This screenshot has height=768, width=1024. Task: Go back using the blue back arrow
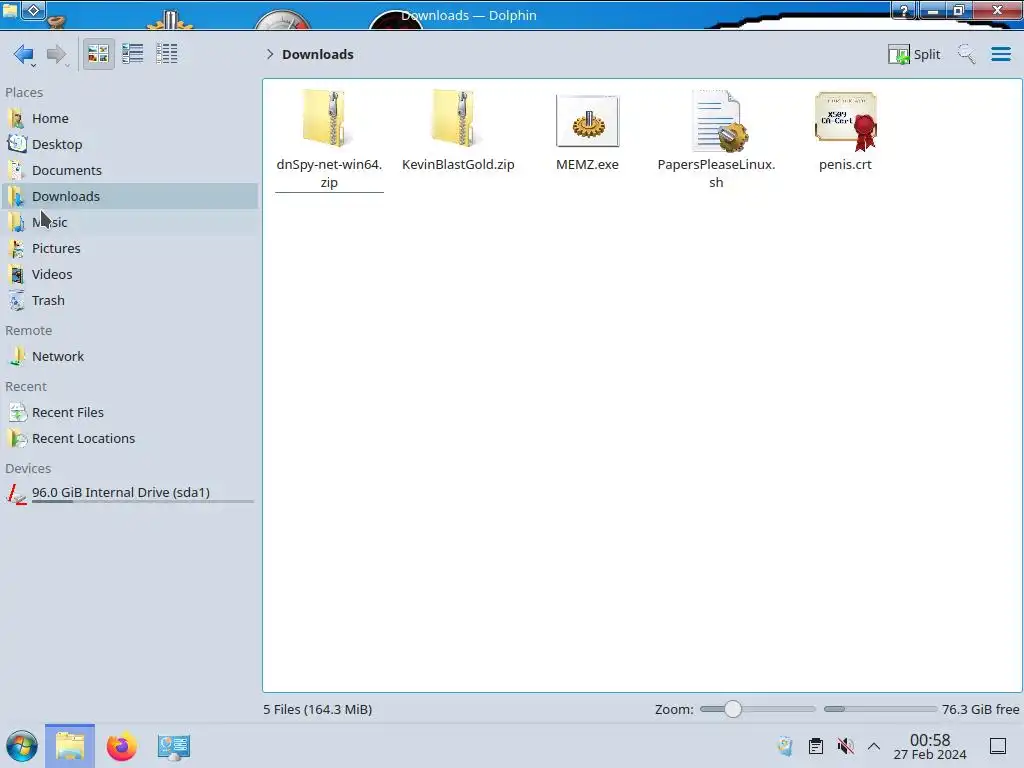pyautogui.click(x=24, y=54)
